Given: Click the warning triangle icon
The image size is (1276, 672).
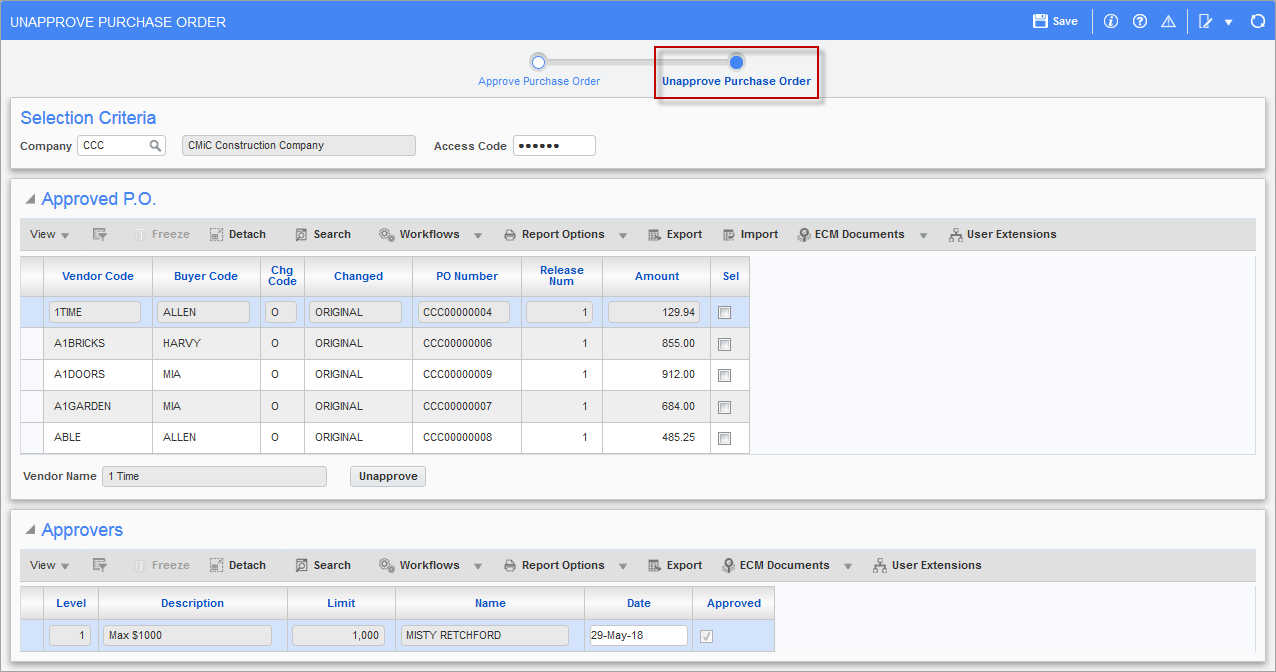Looking at the screenshot, I should click(1168, 21).
